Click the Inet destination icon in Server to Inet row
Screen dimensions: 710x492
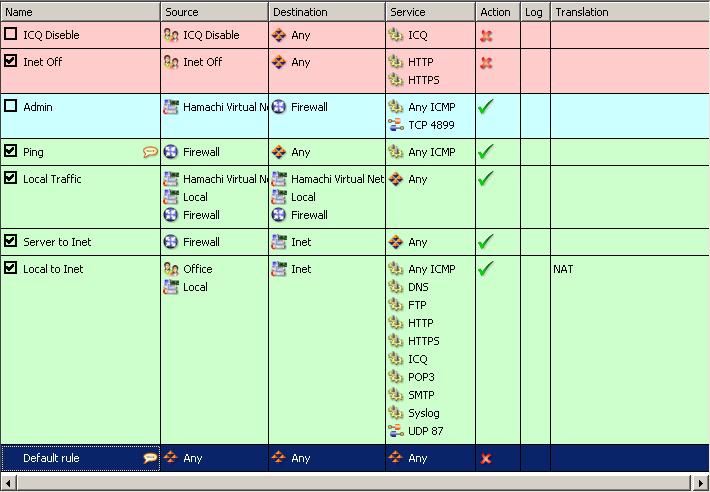(279, 242)
